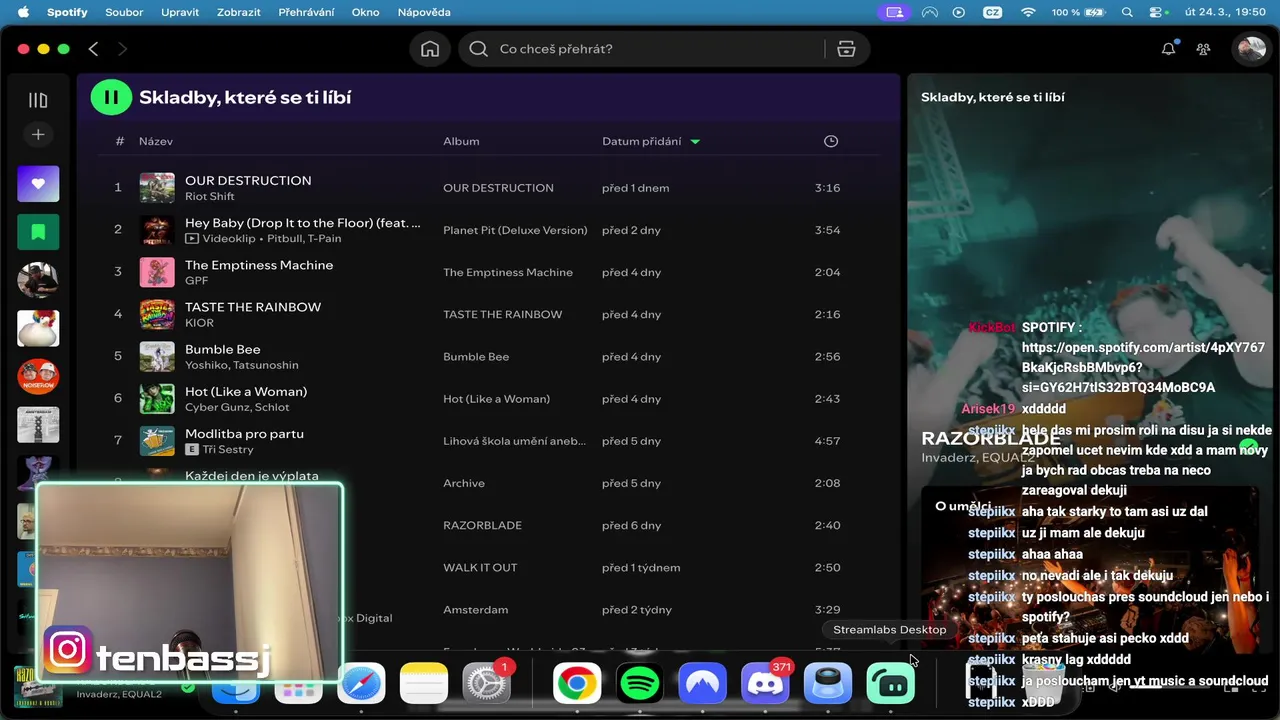Open Discord from the Dock
Image resolution: width=1280 pixels, height=720 pixels.
765,684
